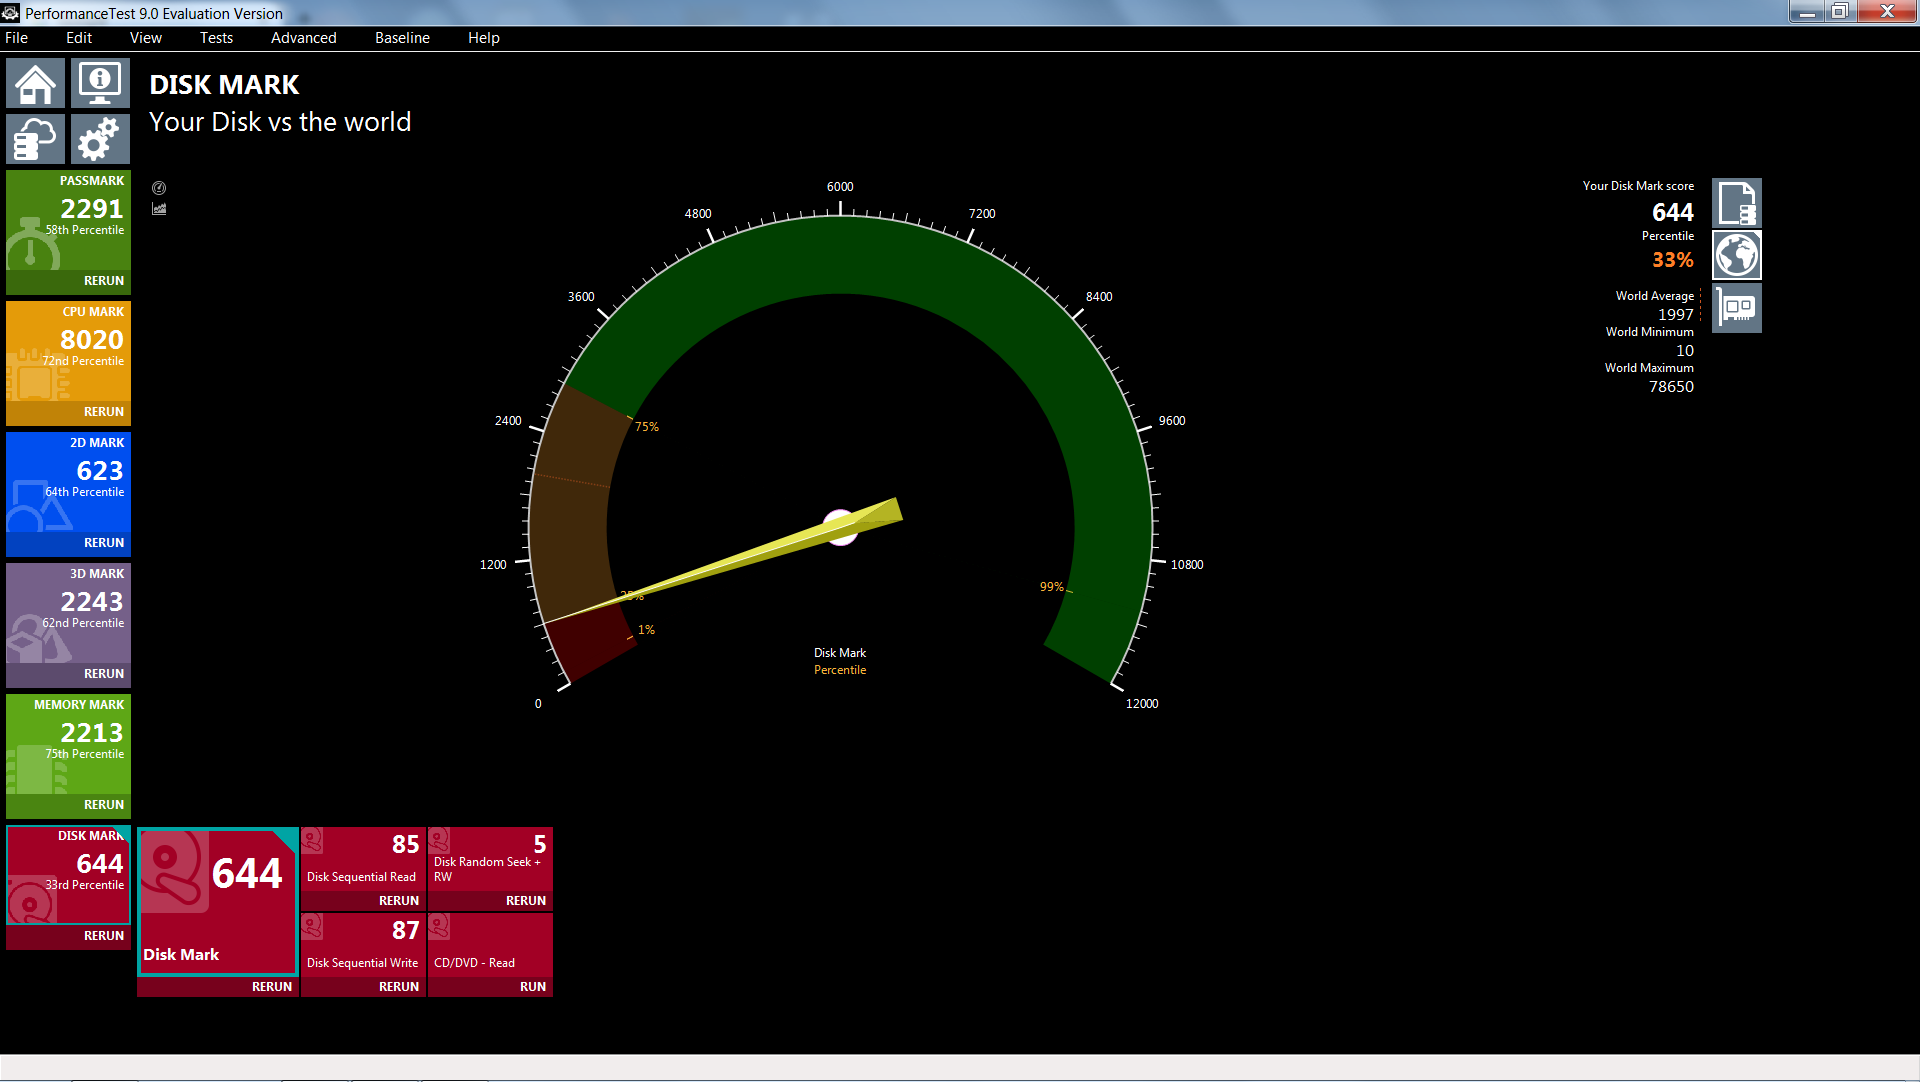Click the Disk Sequential Read drive icon
This screenshot has height=1082, width=1920.
click(312, 840)
